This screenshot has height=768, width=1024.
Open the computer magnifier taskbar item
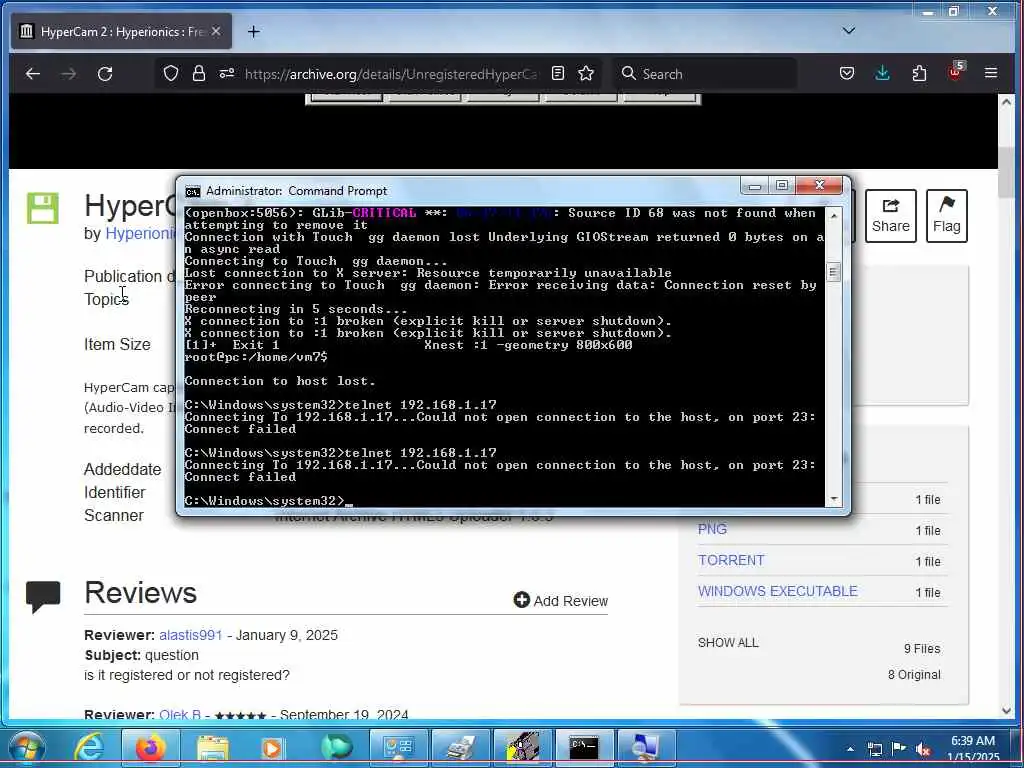(646, 748)
